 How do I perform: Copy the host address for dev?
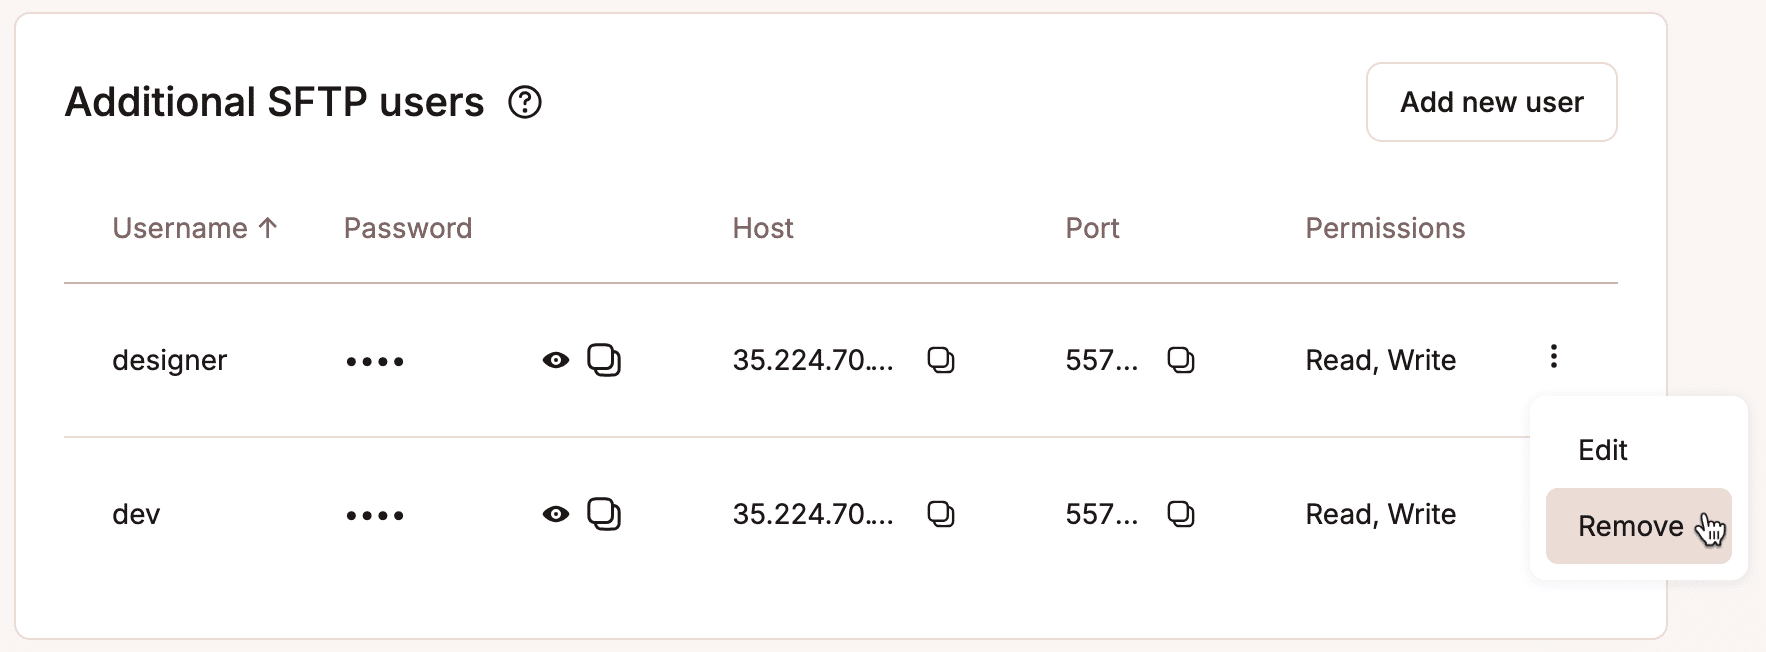pyautogui.click(x=941, y=514)
